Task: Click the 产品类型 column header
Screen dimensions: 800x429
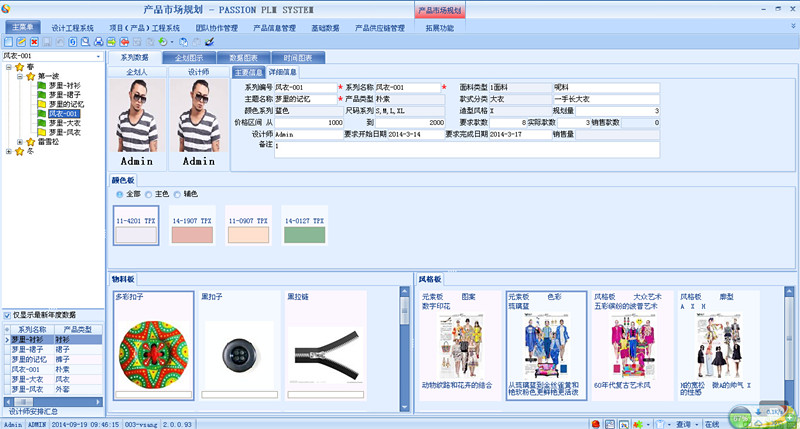Action: point(78,330)
